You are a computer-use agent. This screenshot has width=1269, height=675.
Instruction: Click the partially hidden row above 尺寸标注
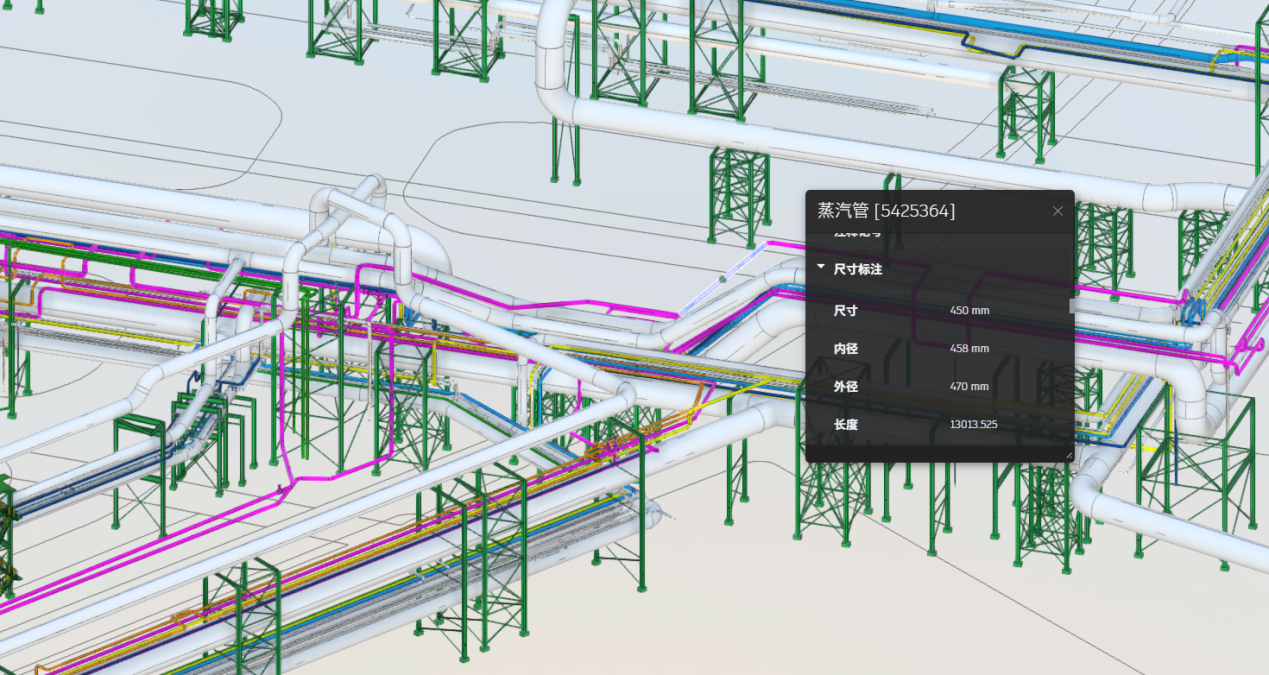[858, 234]
